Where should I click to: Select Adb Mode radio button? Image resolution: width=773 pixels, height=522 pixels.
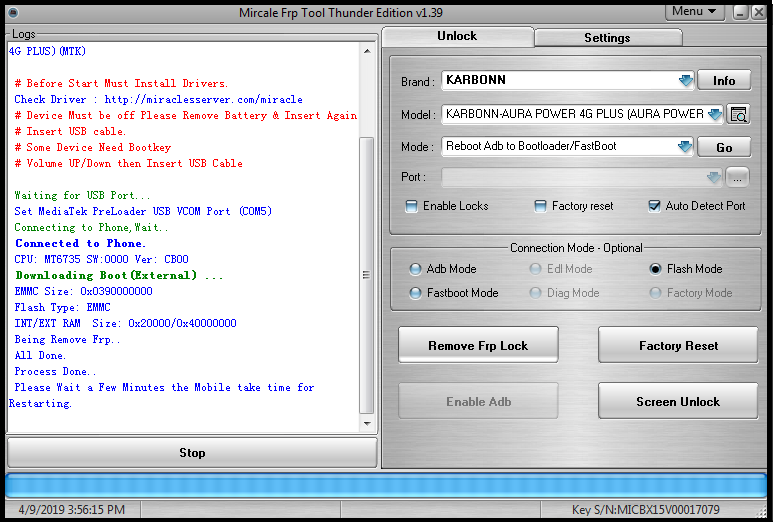coord(415,269)
